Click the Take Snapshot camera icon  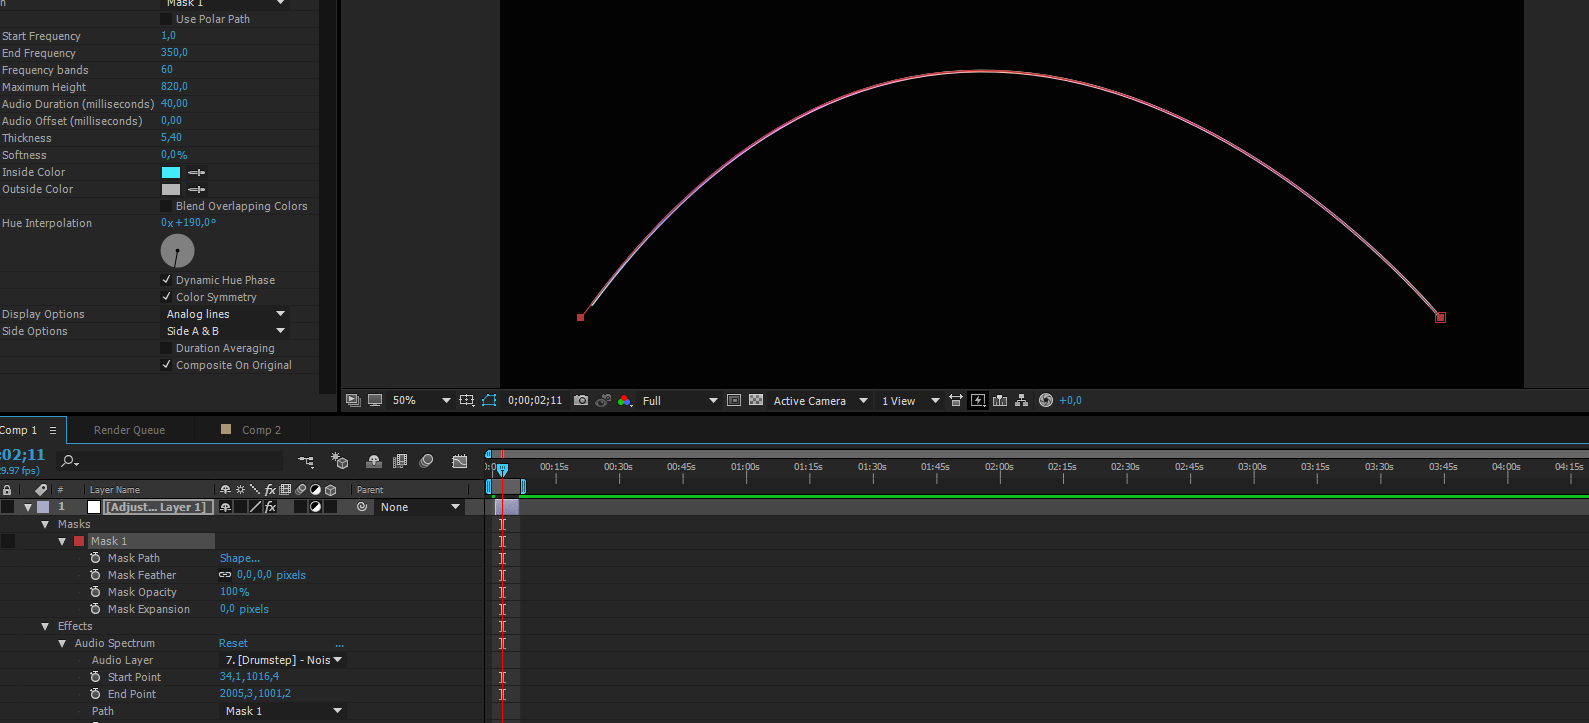(x=581, y=400)
